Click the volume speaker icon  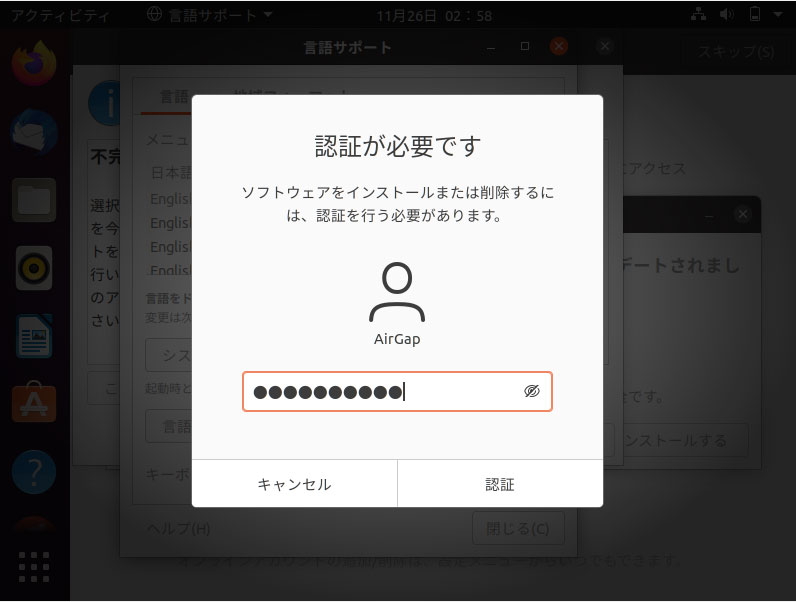pyautogui.click(x=726, y=15)
